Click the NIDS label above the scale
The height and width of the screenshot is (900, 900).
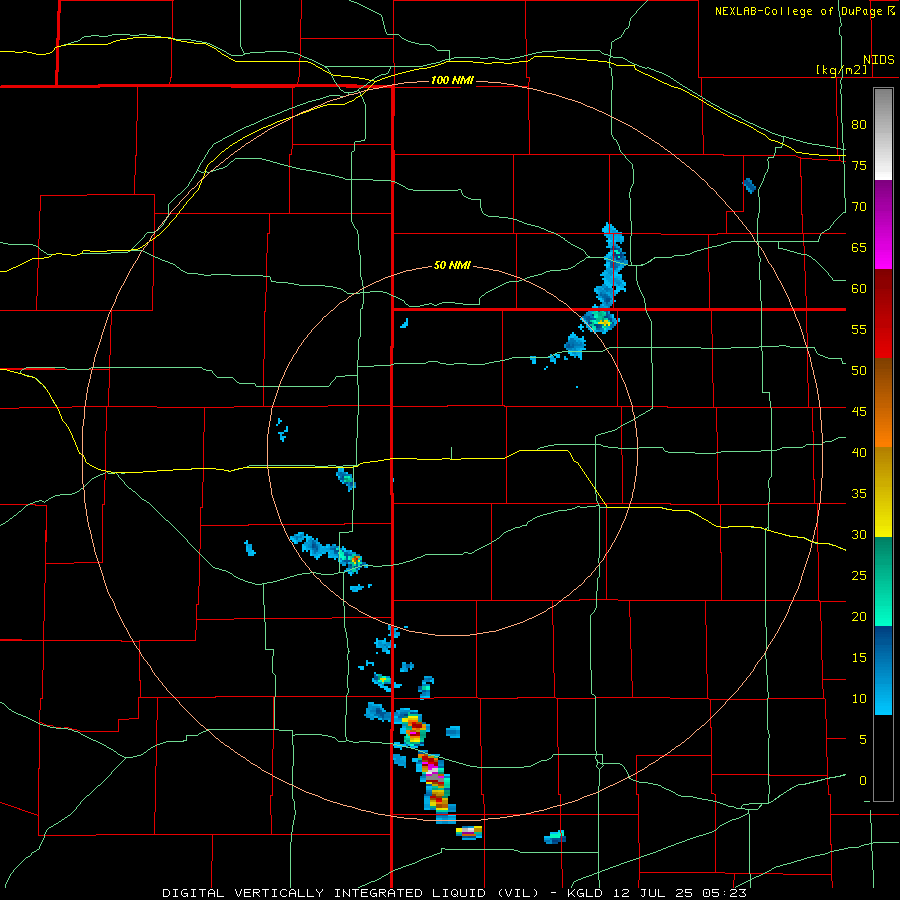878,60
